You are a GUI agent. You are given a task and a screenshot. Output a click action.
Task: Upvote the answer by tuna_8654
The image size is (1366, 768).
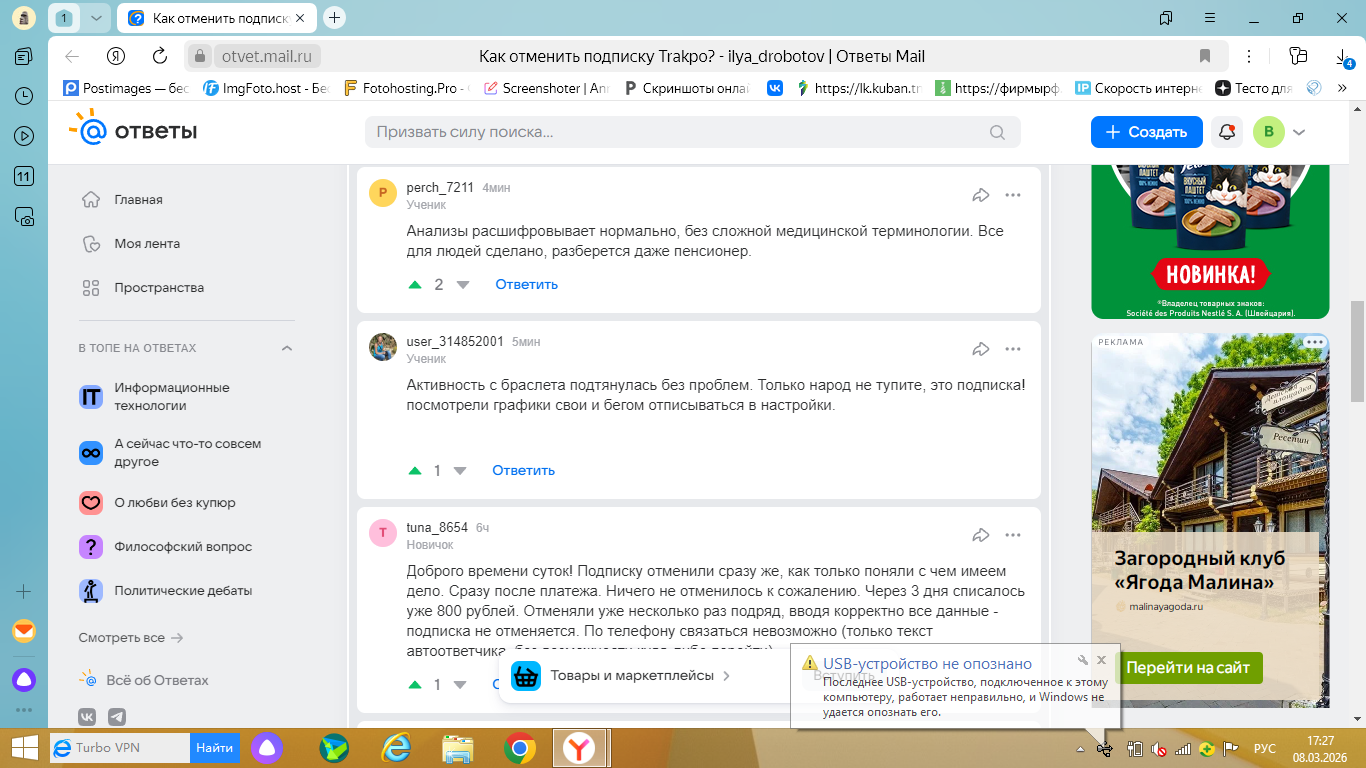click(415, 685)
